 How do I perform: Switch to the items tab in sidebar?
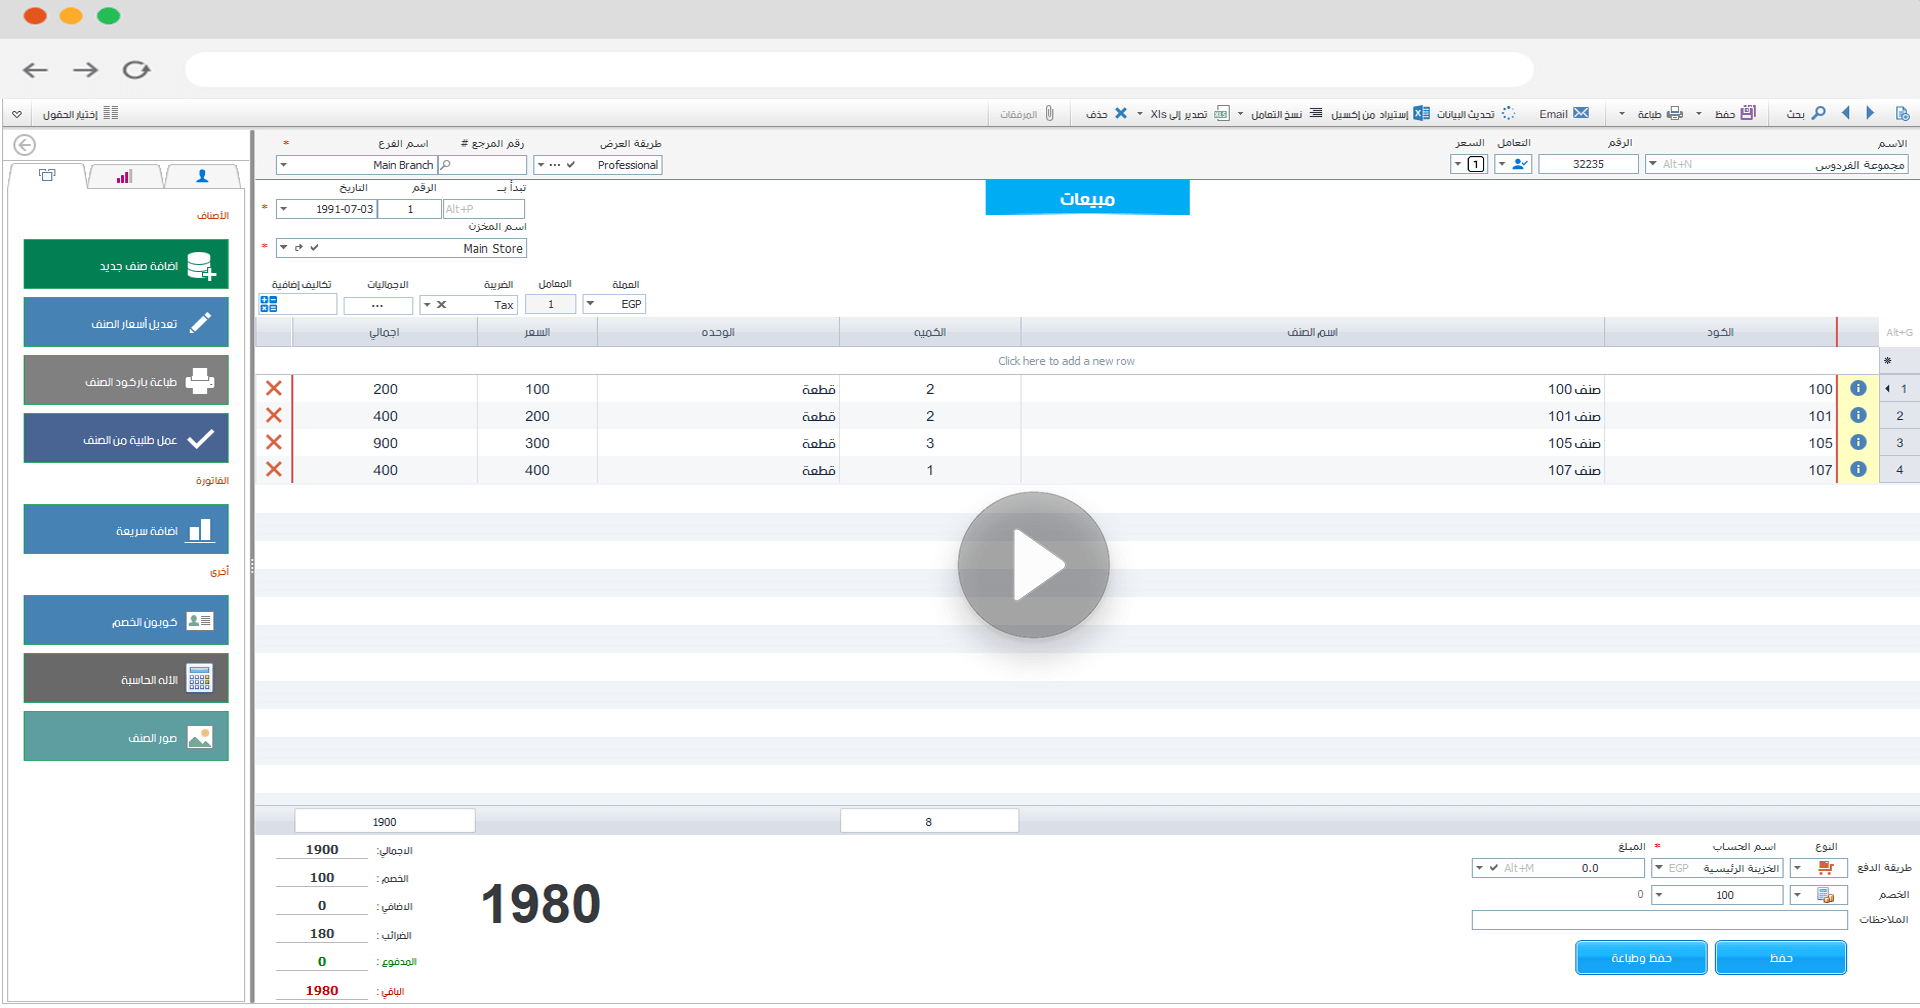coord(47,175)
